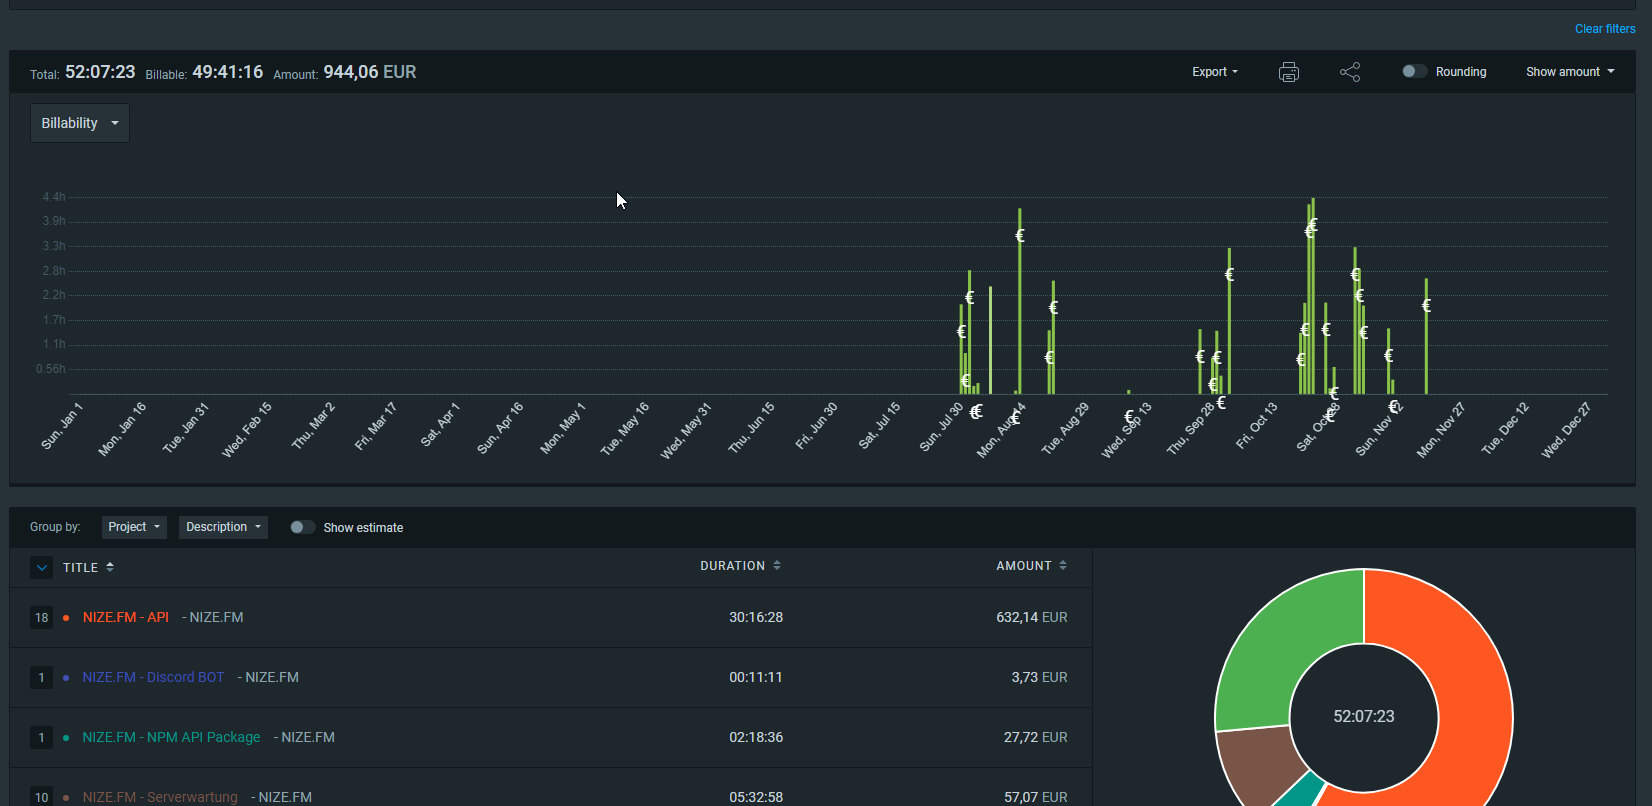The image size is (1652, 806).
Task: Sort table by Duration column arrows
Action: [777, 566]
